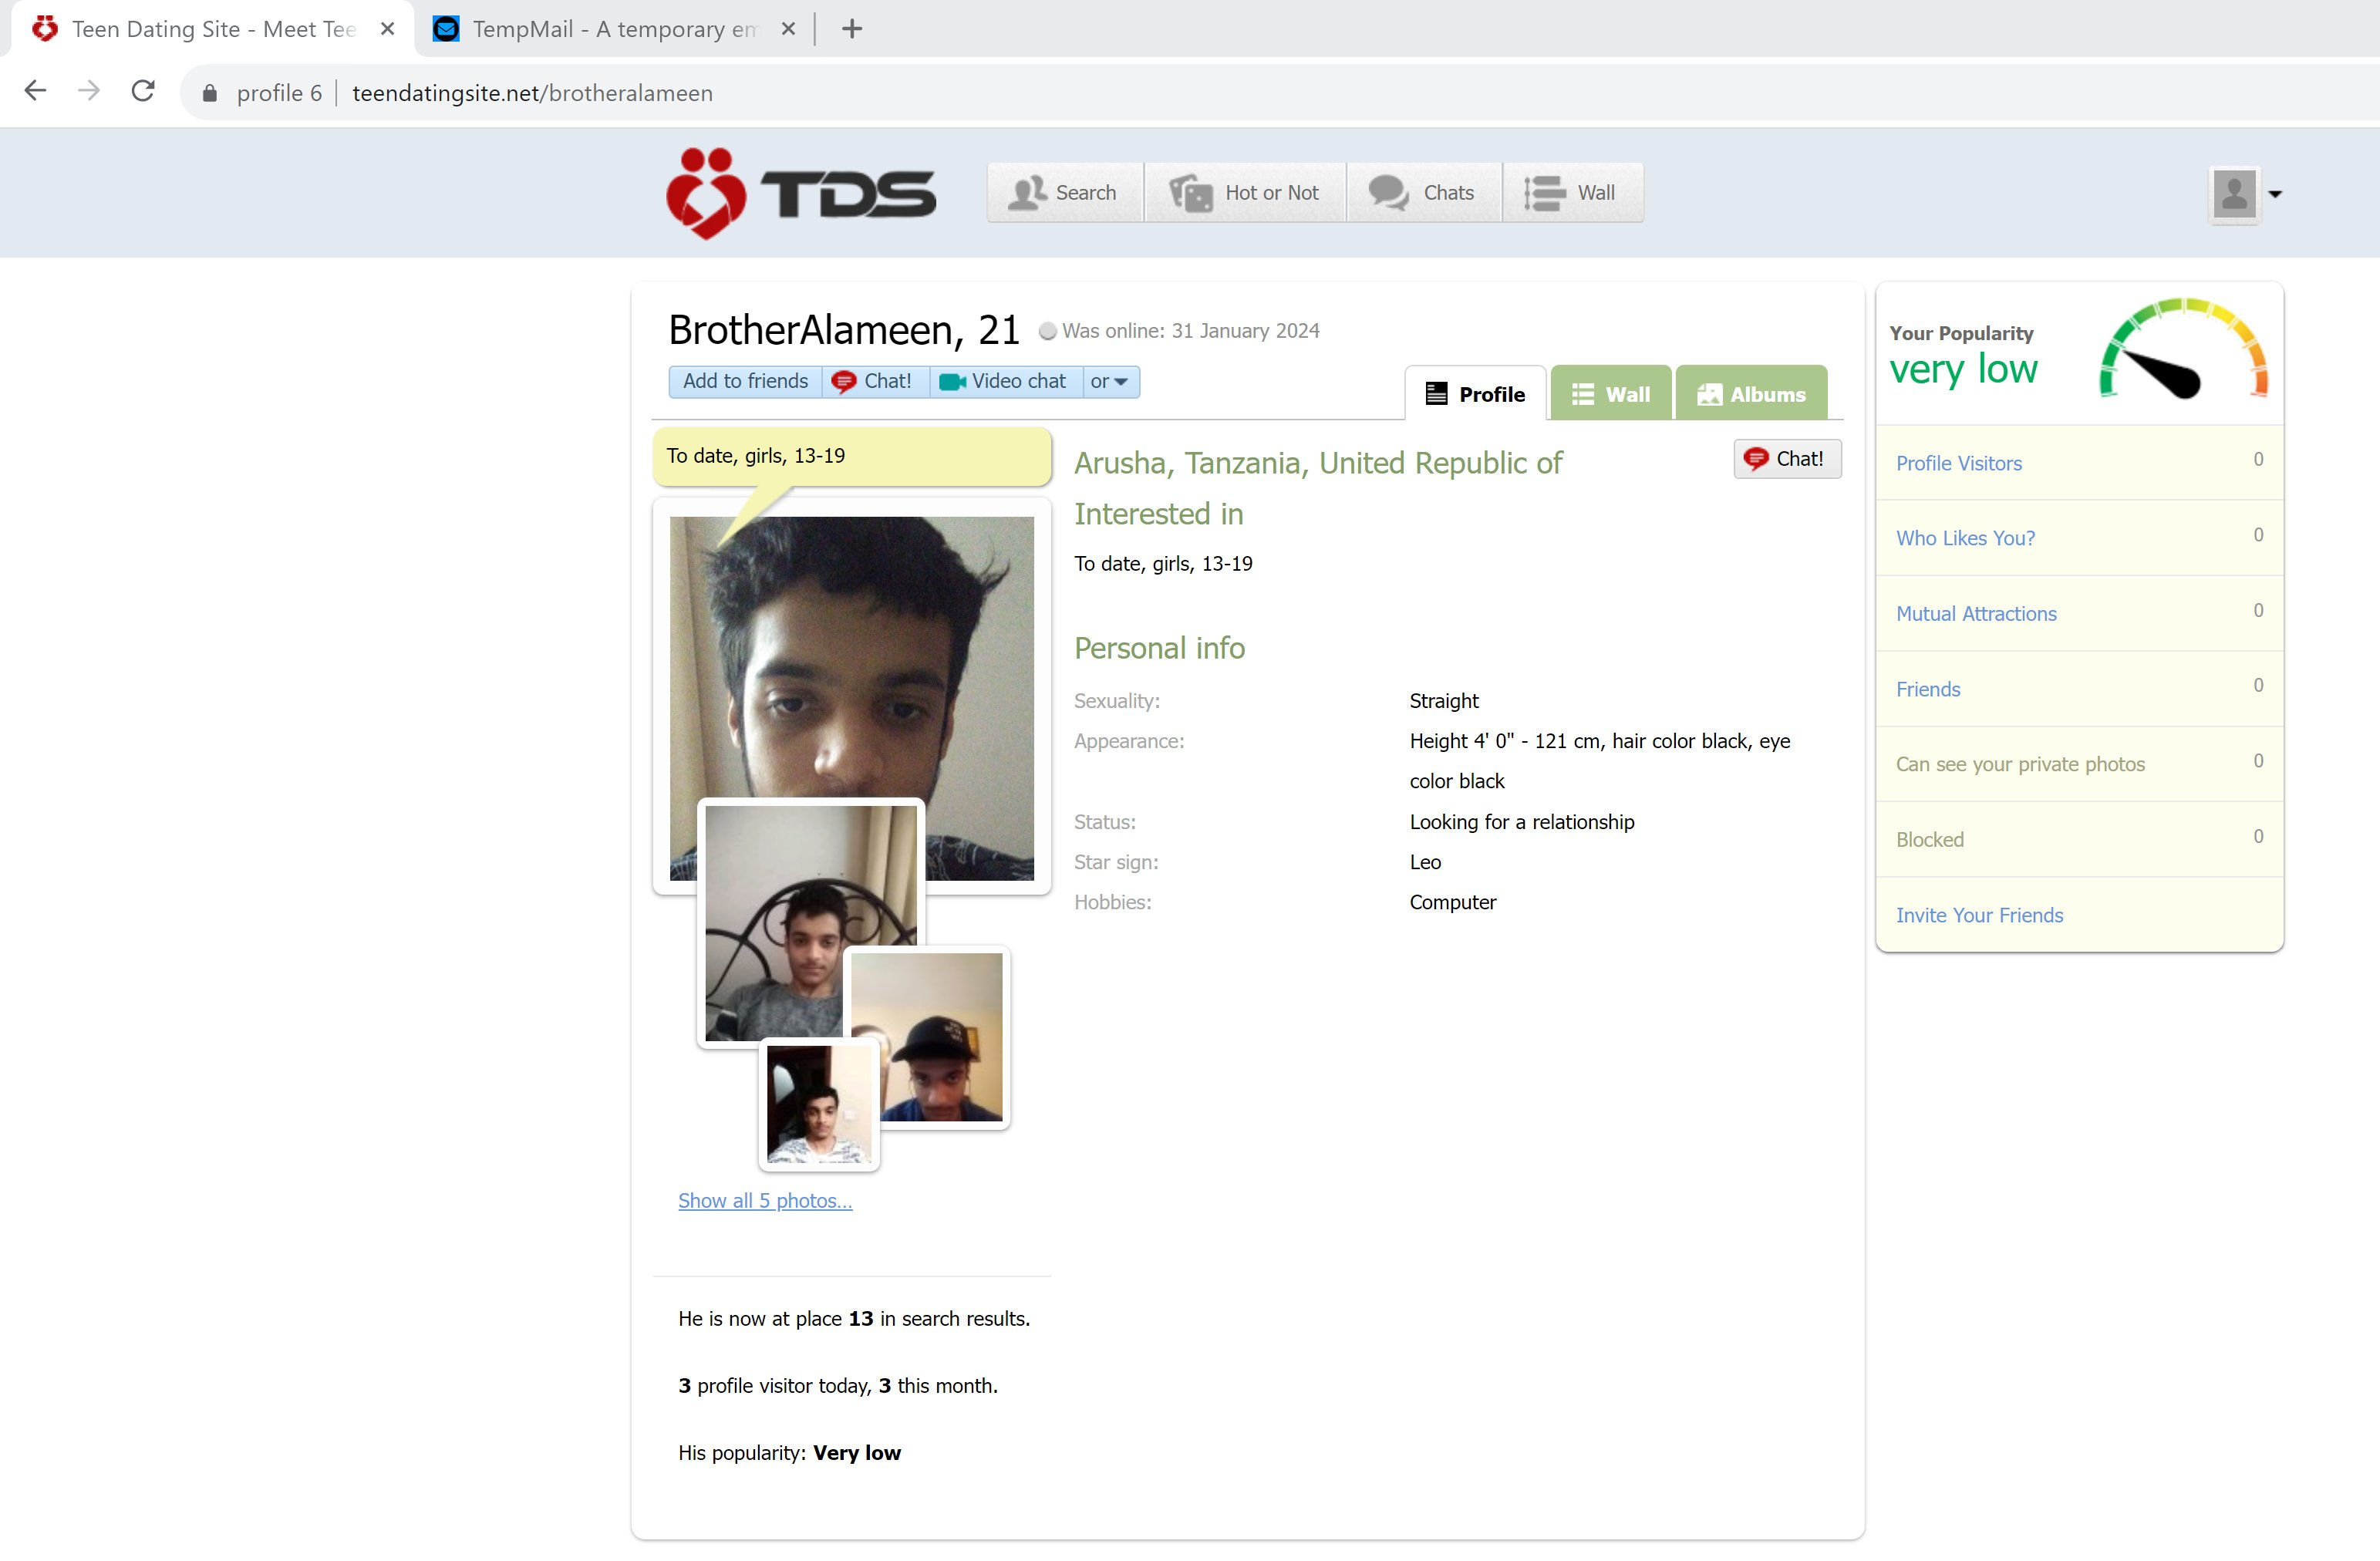
Task: Open Hot or Not game
Action: (x=1245, y=192)
